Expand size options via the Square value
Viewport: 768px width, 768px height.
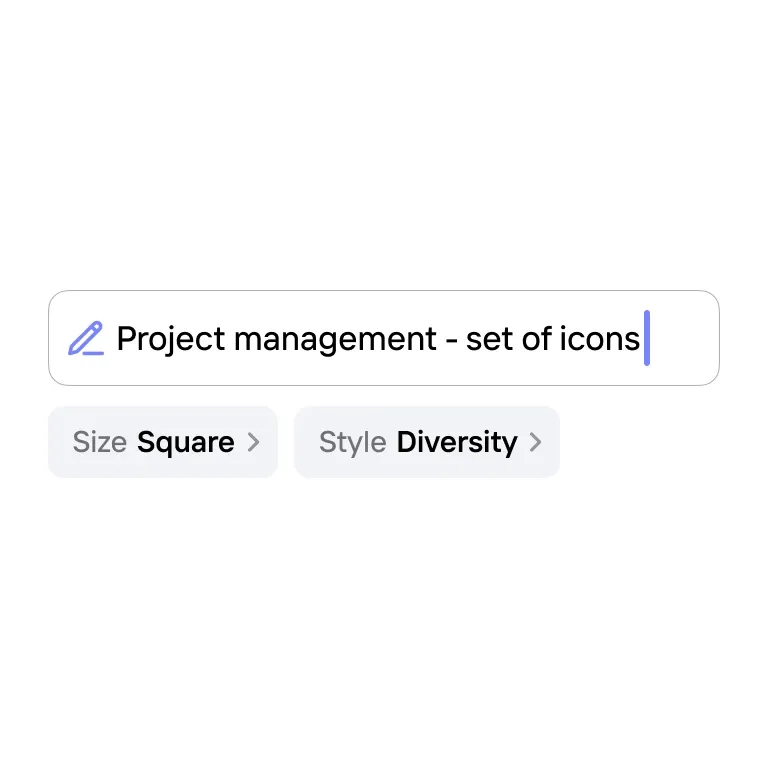[x=186, y=443]
